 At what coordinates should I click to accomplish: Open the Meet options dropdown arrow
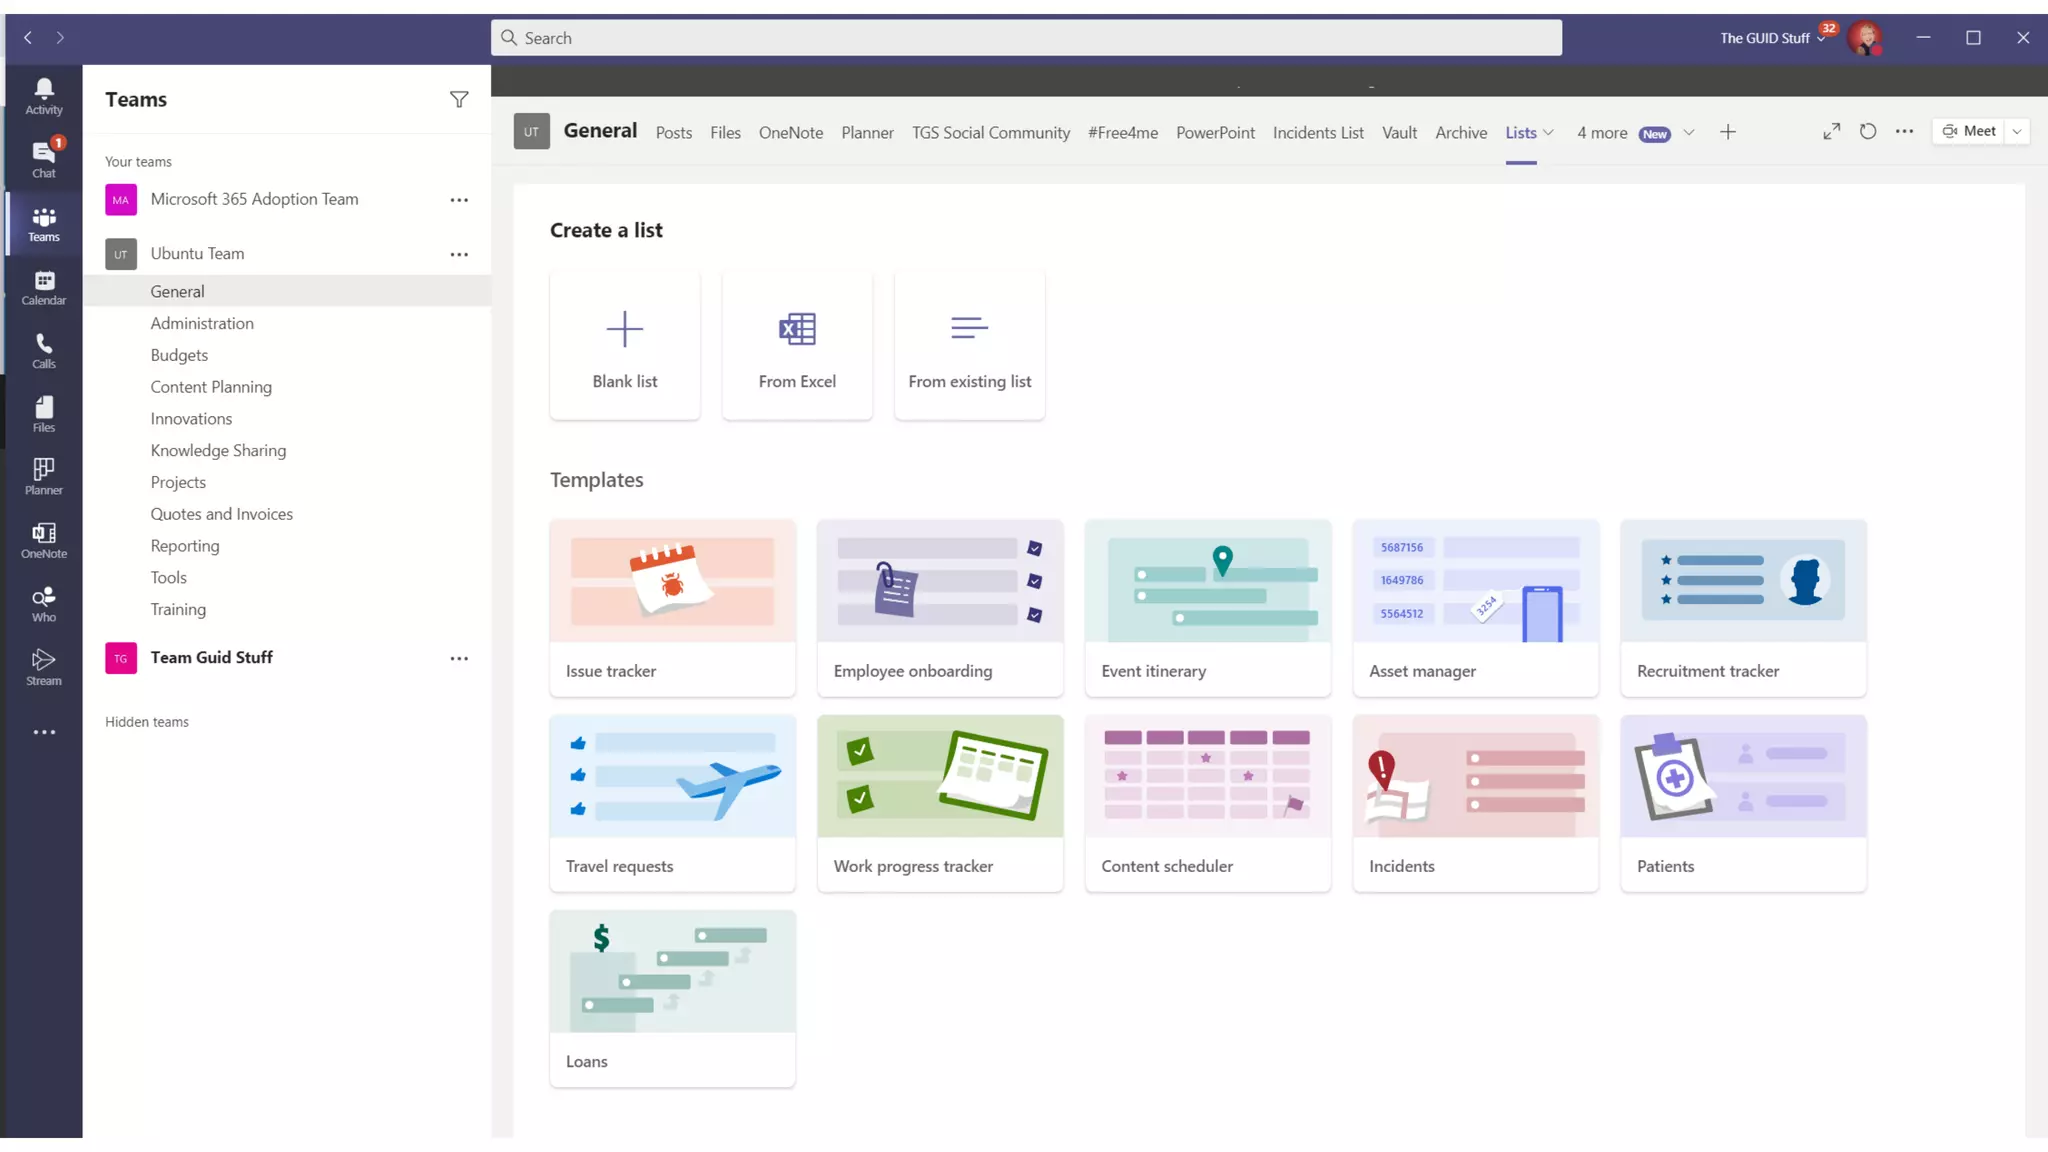pos(2017,131)
